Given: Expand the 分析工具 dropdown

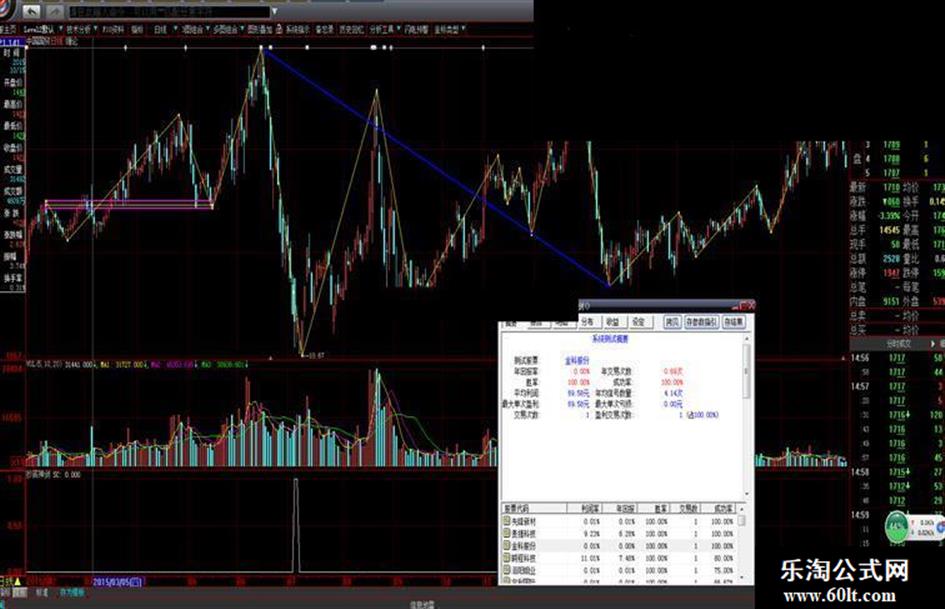Looking at the screenshot, I should pyautogui.click(x=398, y=29).
